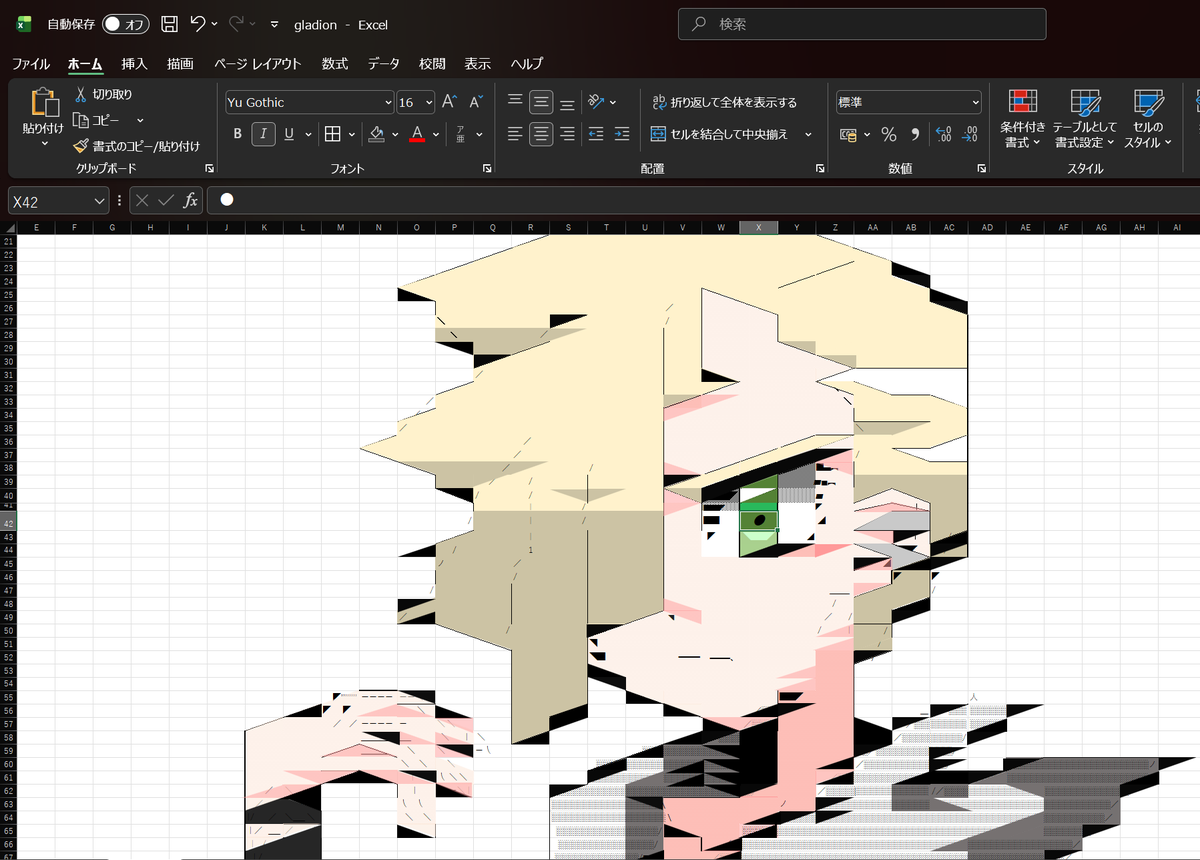Switch to the 挿入 tab

(x=134, y=64)
